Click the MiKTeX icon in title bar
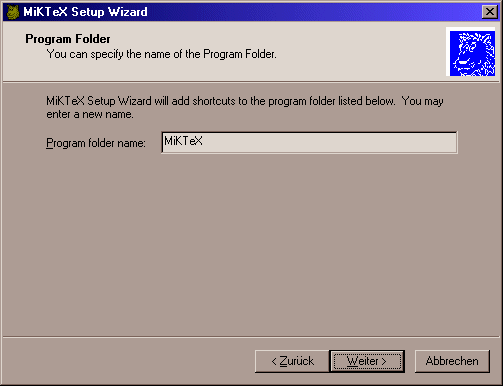The image size is (503, 386). (x=13, y=12)
